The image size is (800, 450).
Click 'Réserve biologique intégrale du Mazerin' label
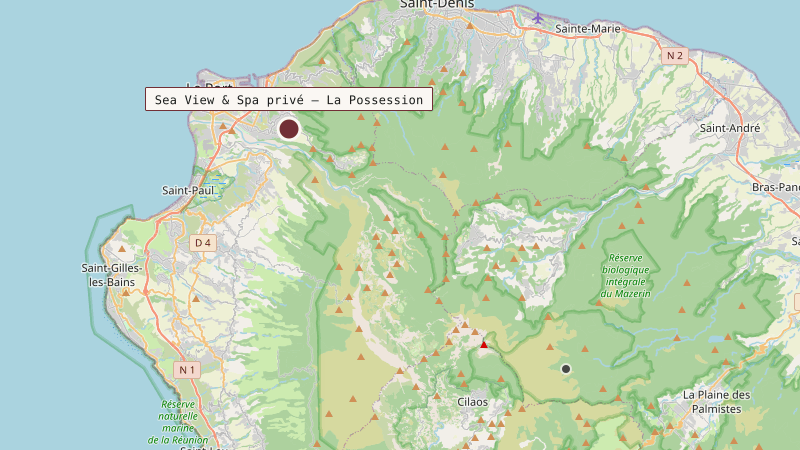pyautogui.click(x=626, y=276)
